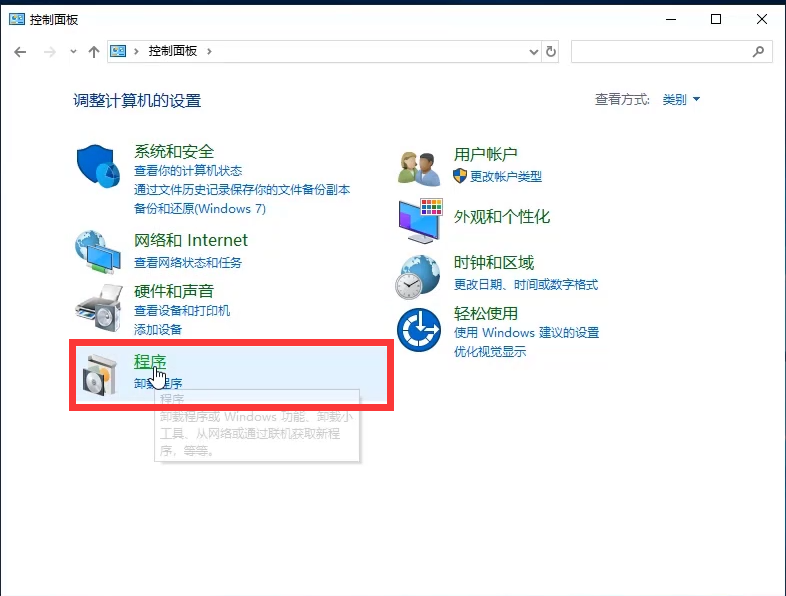This screenshot has height=596, width=786.
Task: Go back using the back arrow
Action: pyautogui.click(x=20, y=51)
